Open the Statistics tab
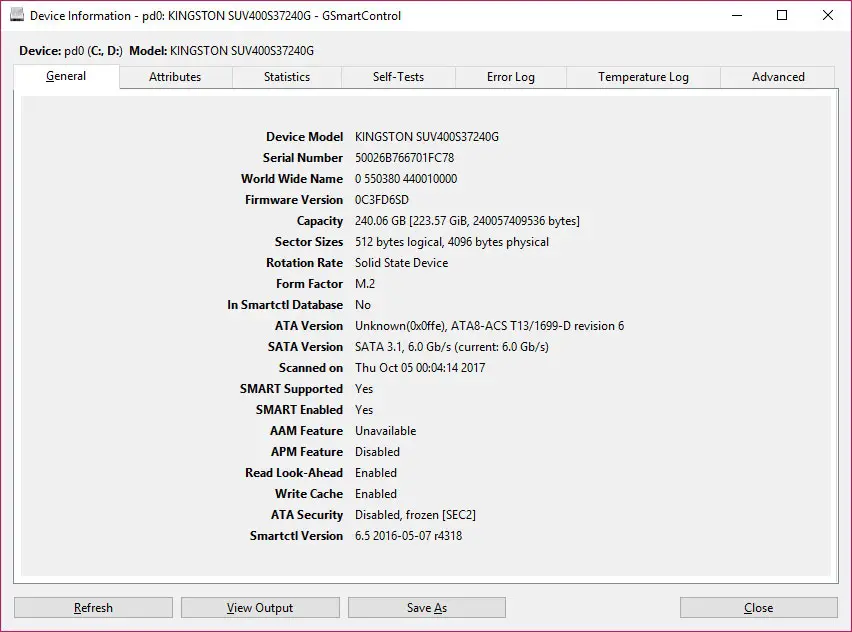The image size is (852, 632). coord(287,77)
